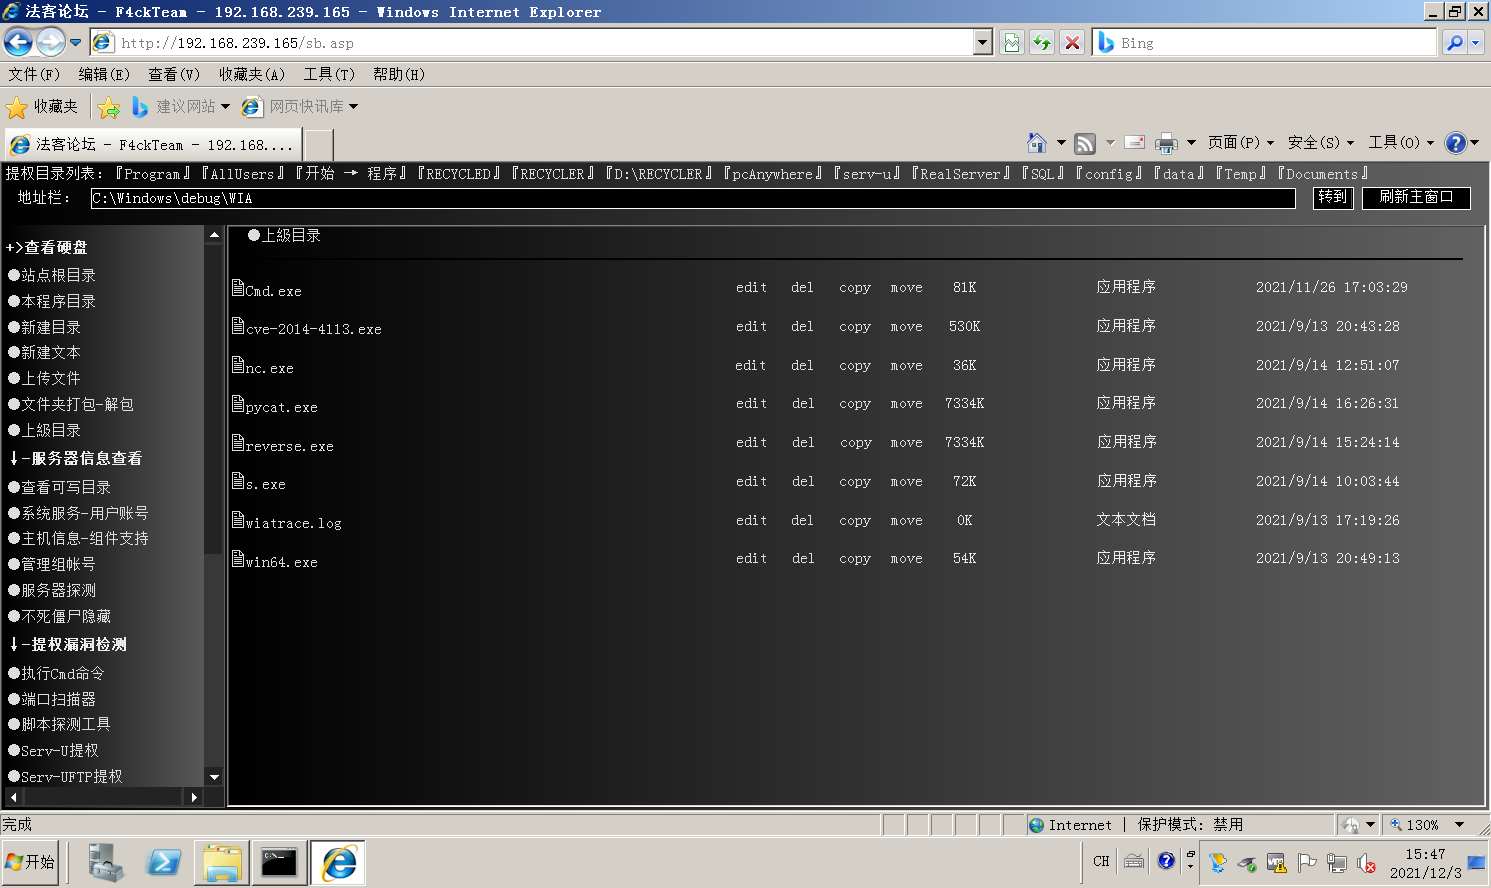Expand the 建议网站 dropdown

click(226, 107)
